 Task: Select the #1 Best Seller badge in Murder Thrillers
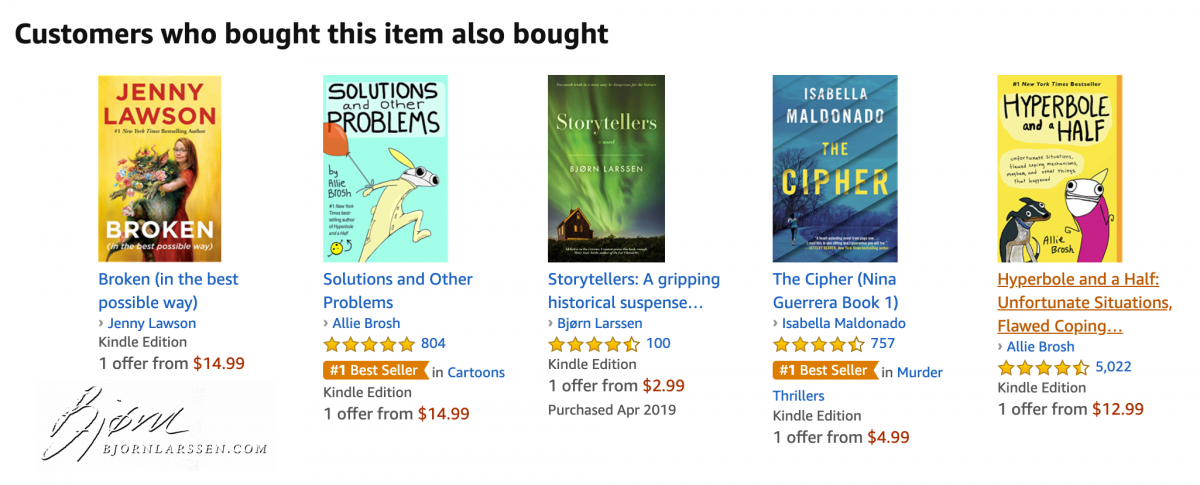point(824,371)
